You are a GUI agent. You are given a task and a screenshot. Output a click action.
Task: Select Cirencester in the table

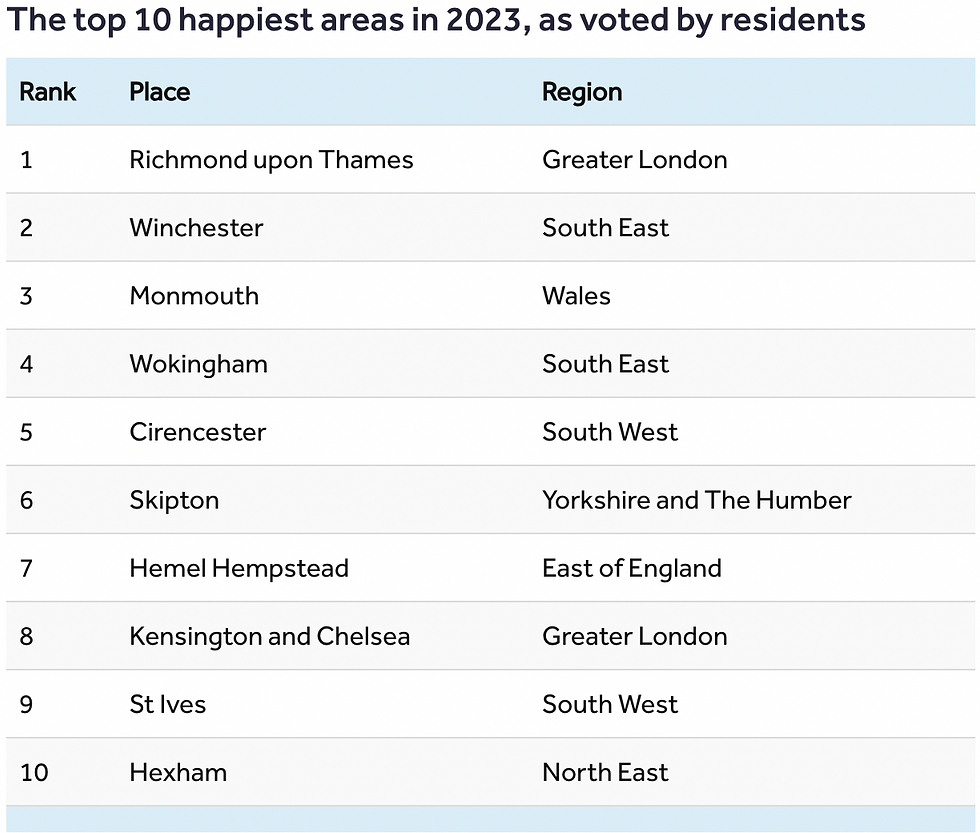(x=197, y=432)
